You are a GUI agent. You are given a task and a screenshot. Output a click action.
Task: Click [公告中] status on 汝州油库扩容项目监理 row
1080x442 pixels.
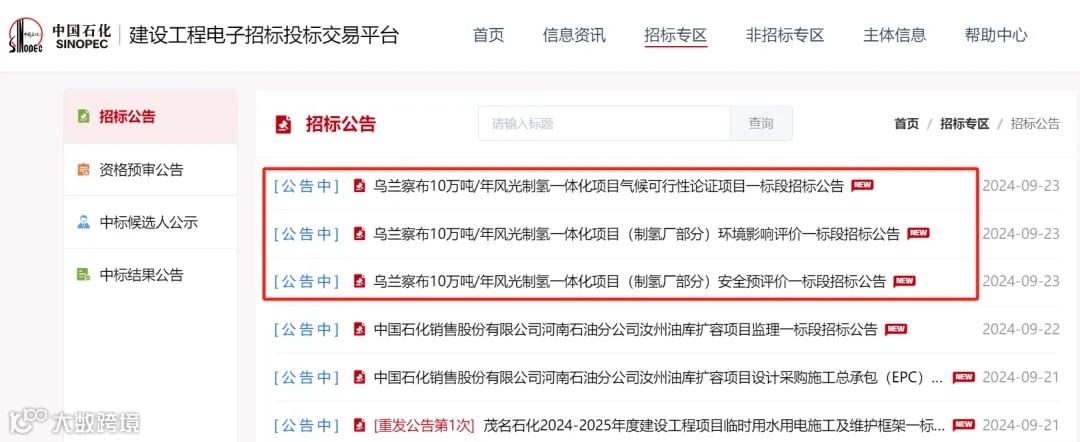point(307,330)
